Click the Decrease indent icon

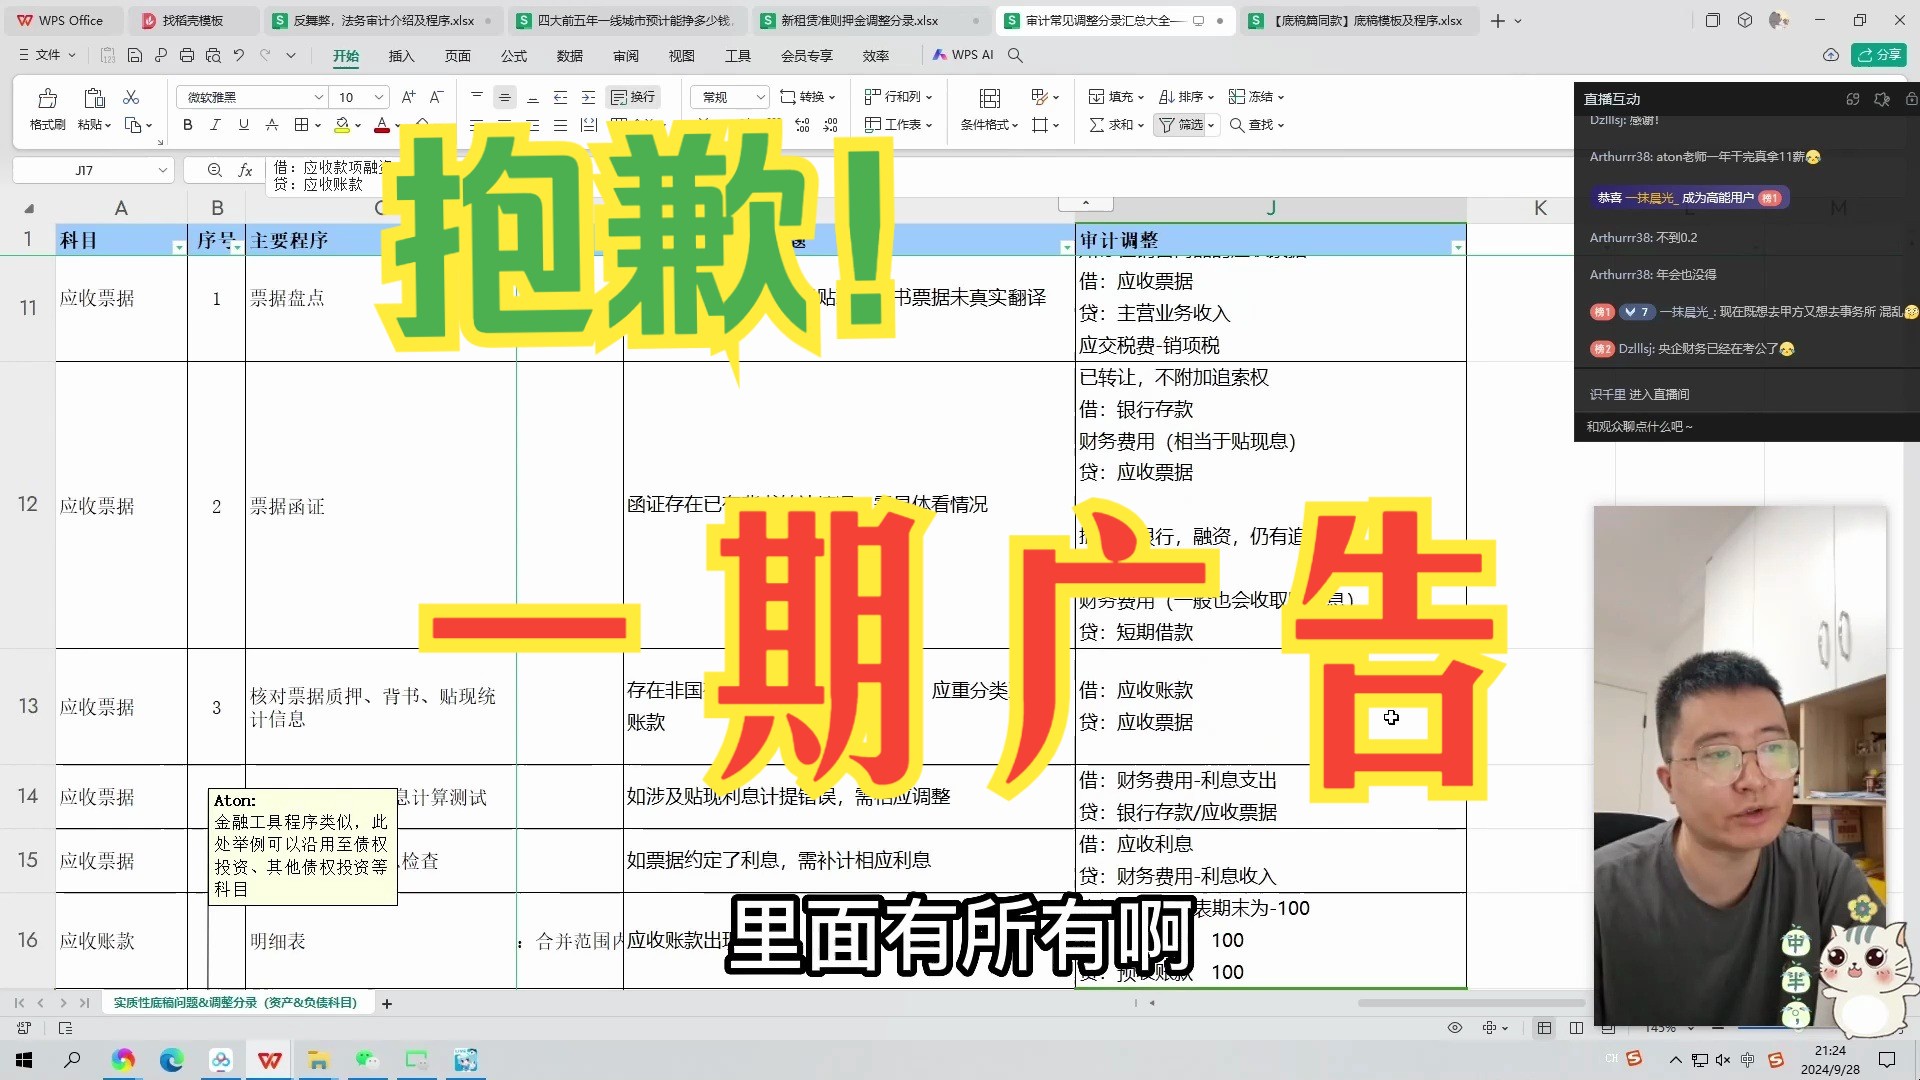561,97
